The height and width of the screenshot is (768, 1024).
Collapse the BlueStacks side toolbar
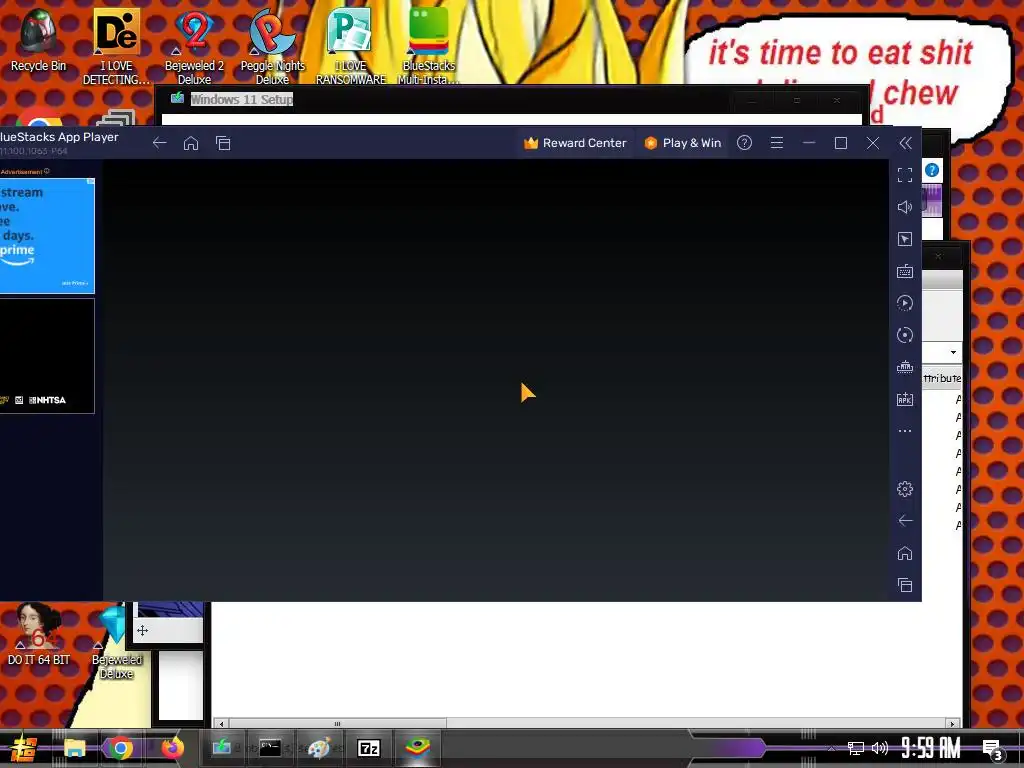tap(905, 143)
